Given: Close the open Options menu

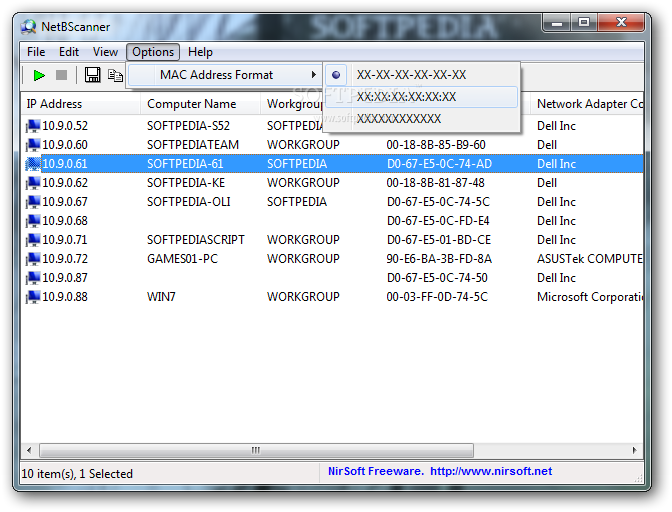Looking at the screenshot, I should [153, 52].
